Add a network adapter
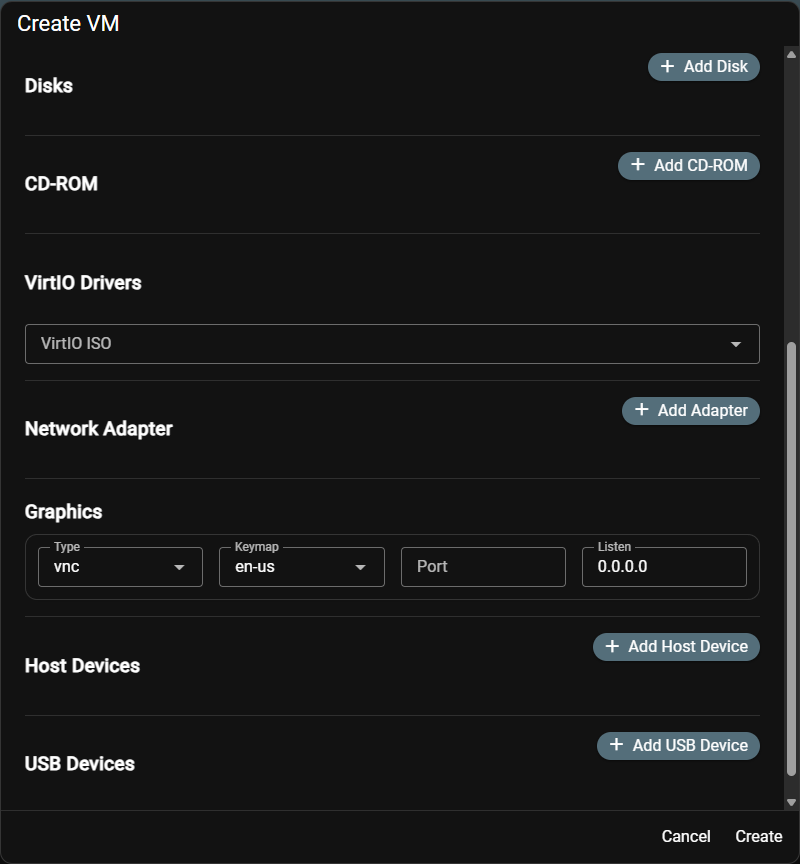The width and height of the screenshot is (800, 864). click(691, 410)
